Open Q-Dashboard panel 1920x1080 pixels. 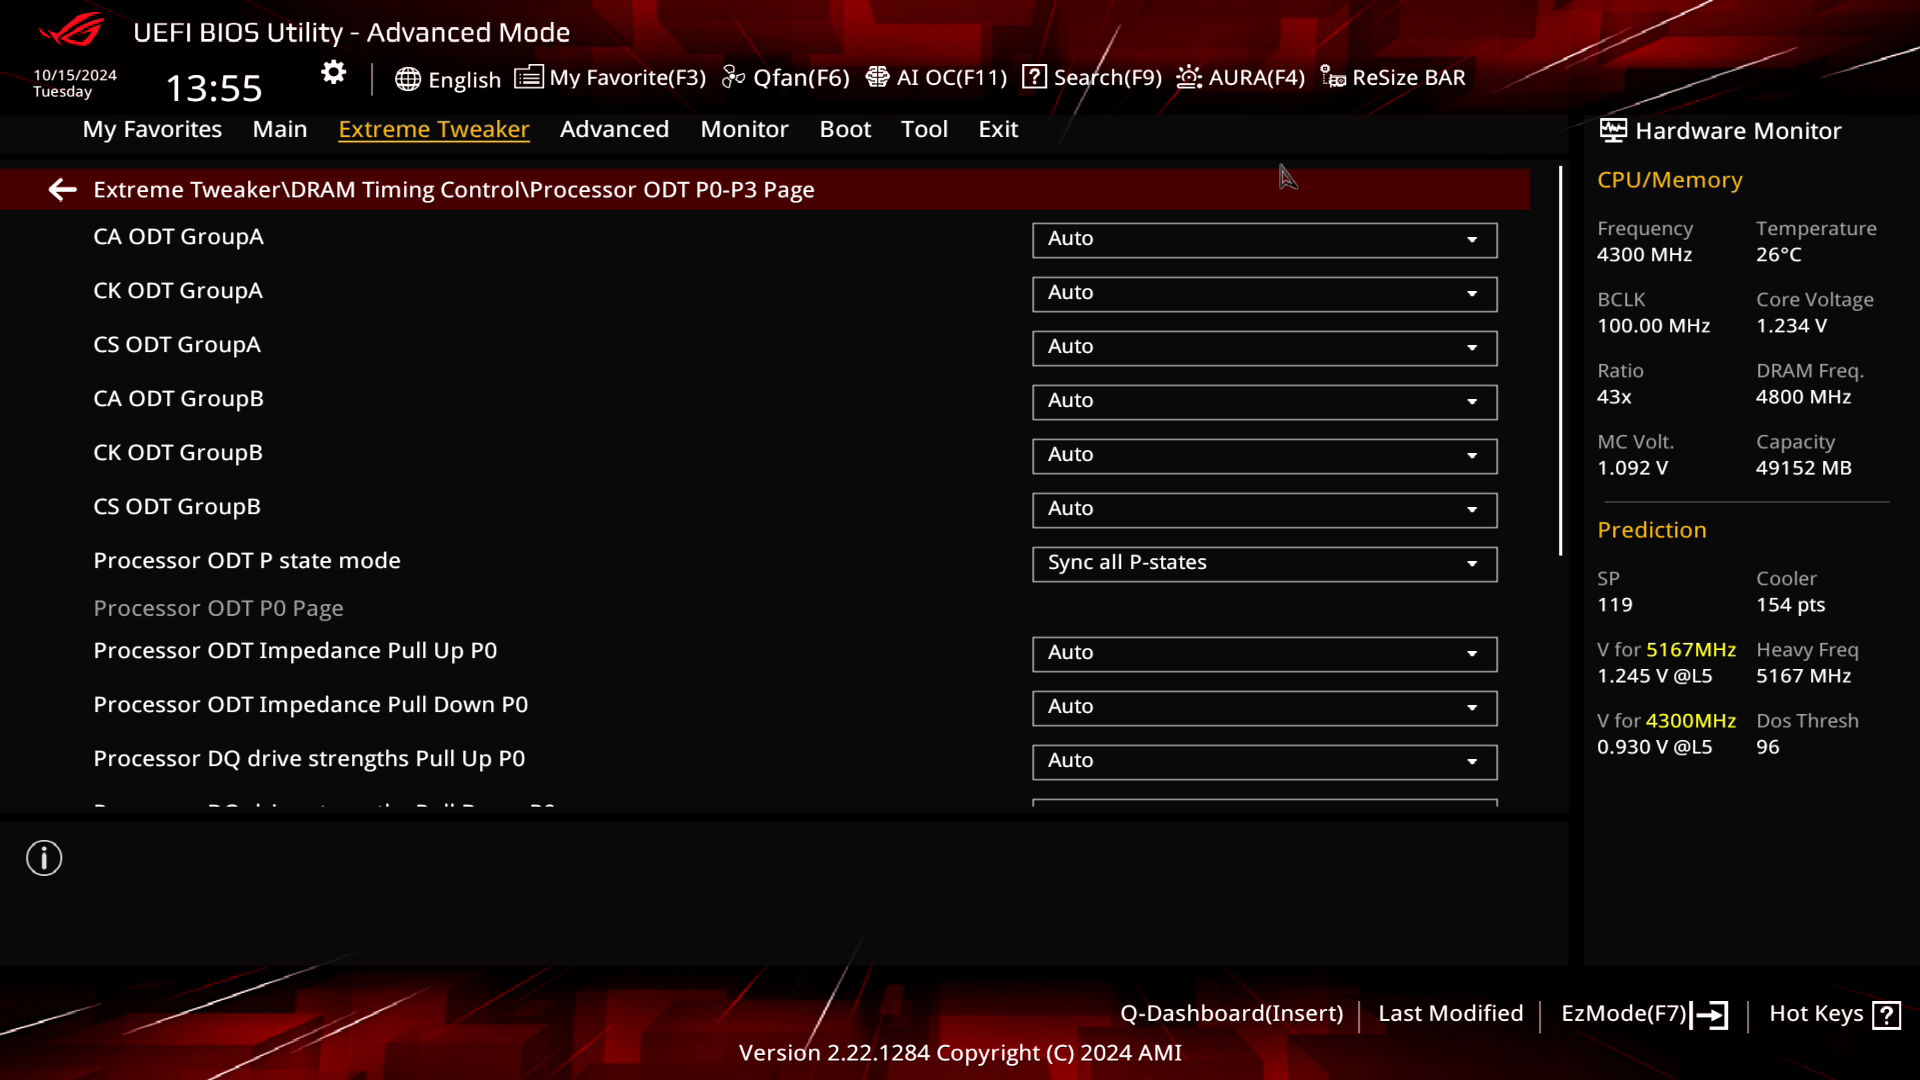tap(1232, 1013)
